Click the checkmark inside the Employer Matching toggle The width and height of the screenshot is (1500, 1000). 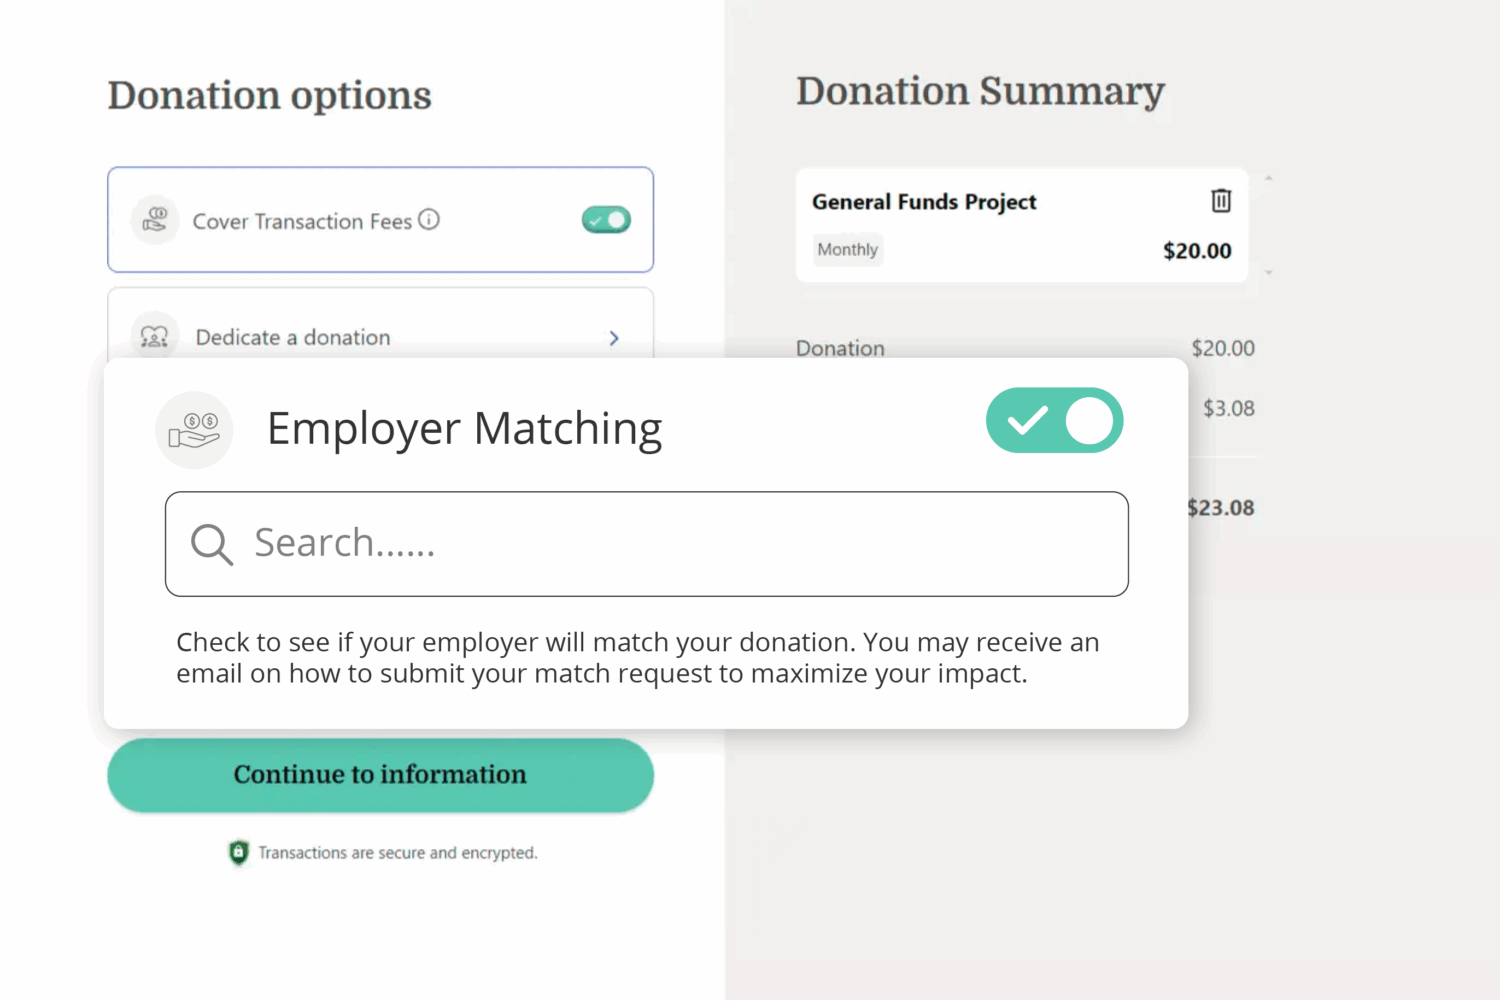1026,421
